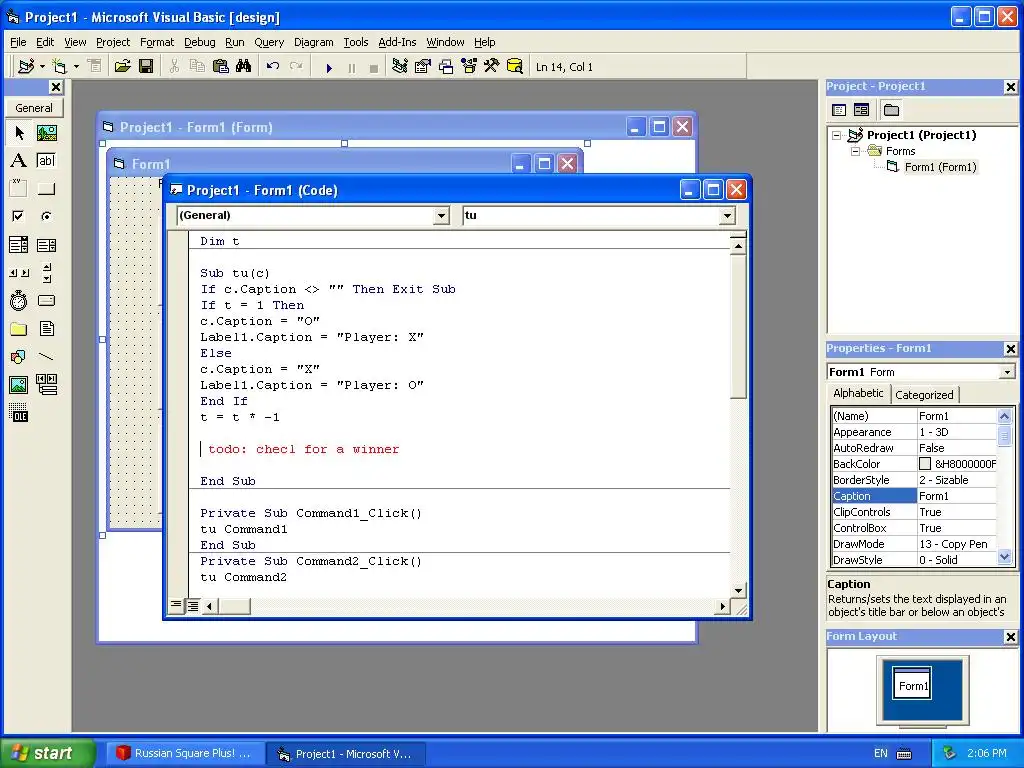
Task: Select the BorderStyle property row
Action: point(914,480)
